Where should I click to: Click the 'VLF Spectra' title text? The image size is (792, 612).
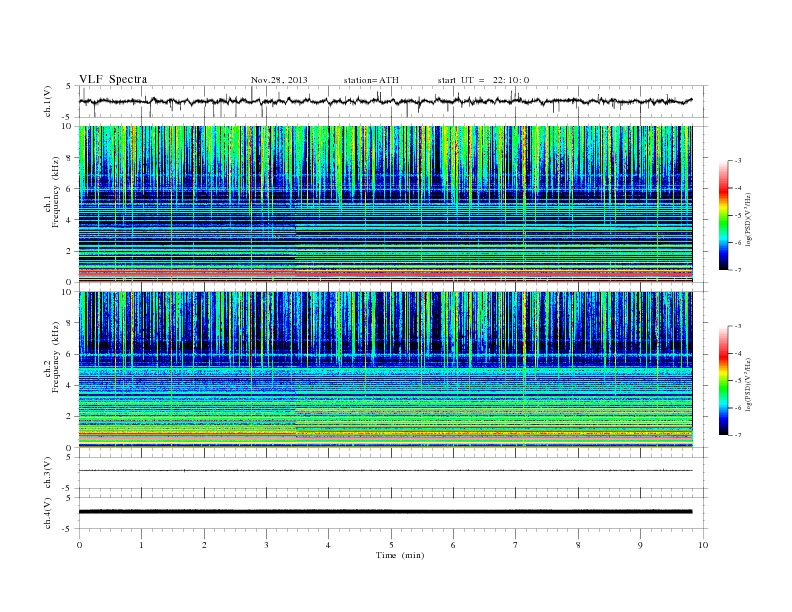point(113,79)
